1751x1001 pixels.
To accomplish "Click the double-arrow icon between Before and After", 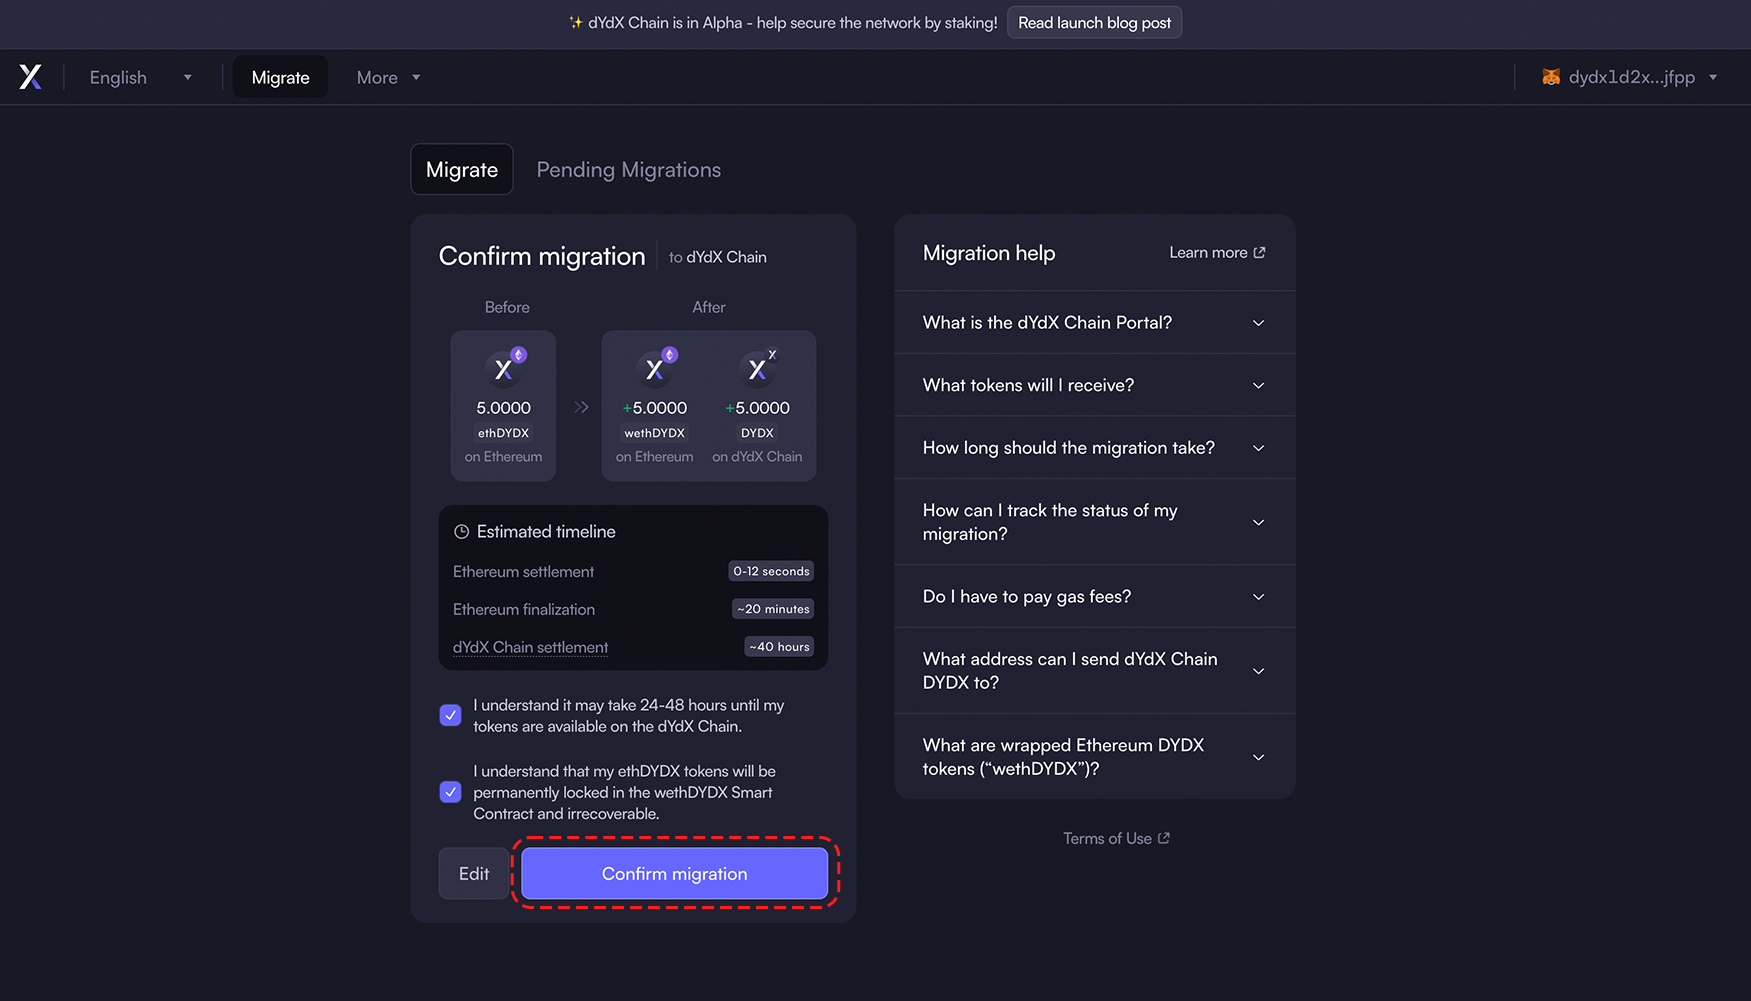I will pos(581,407).
